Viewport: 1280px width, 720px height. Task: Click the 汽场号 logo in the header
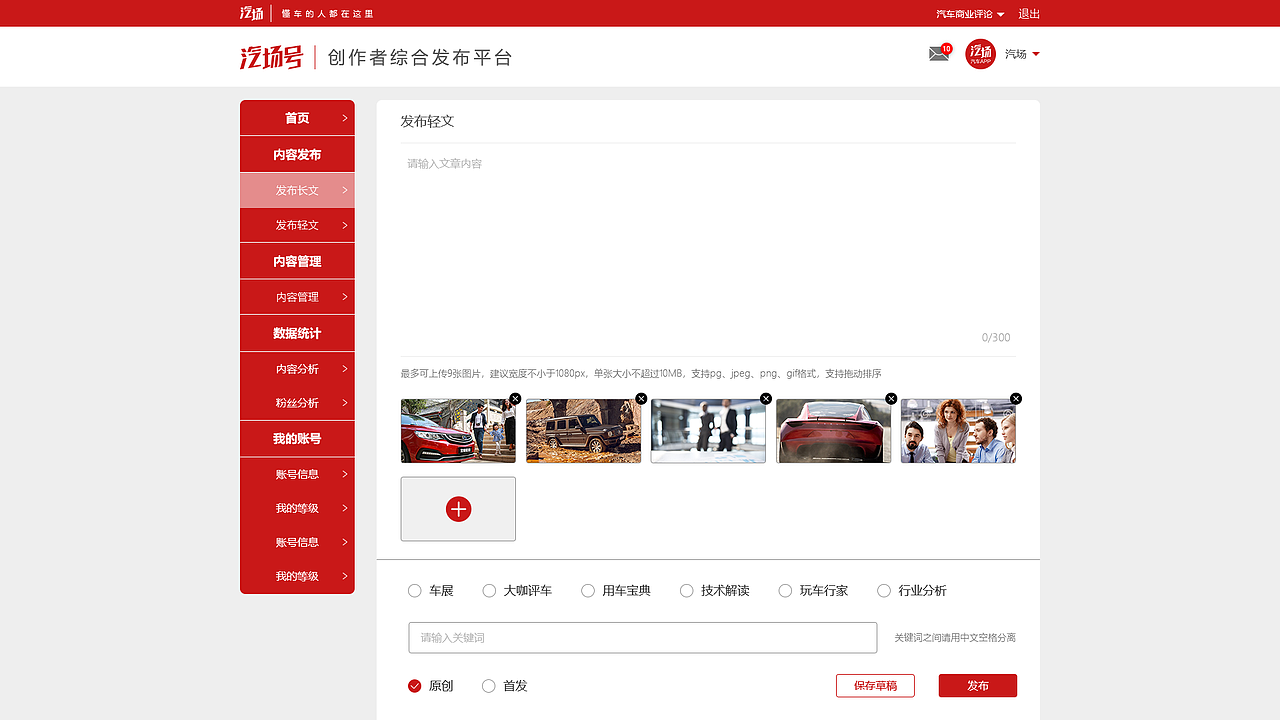[x=272, y=56]
